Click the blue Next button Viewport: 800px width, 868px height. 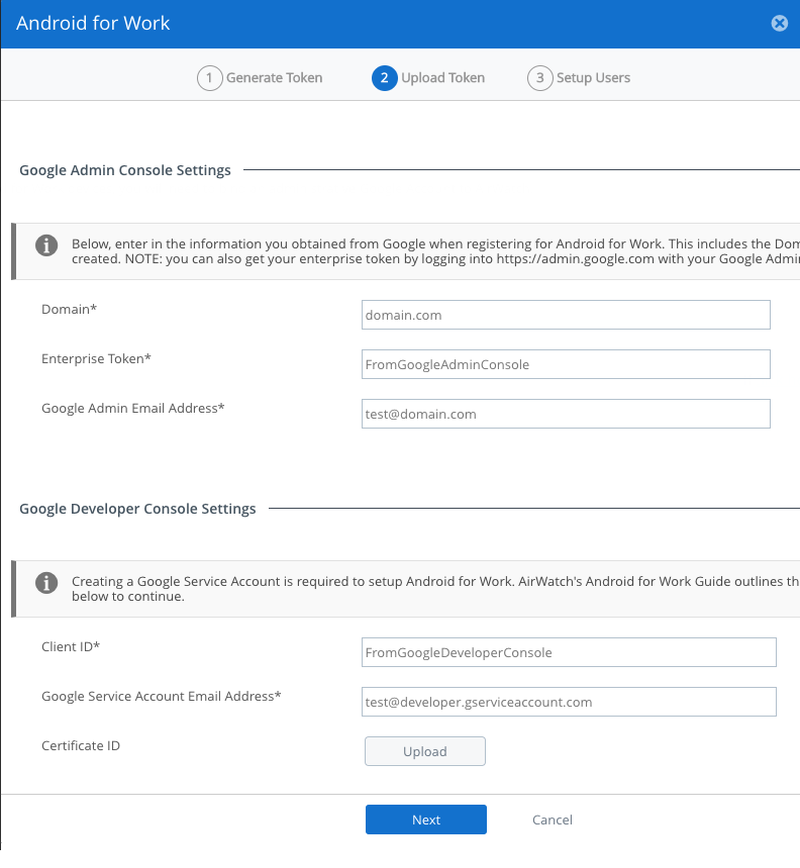pyautogui.click(x=426, y=820)
